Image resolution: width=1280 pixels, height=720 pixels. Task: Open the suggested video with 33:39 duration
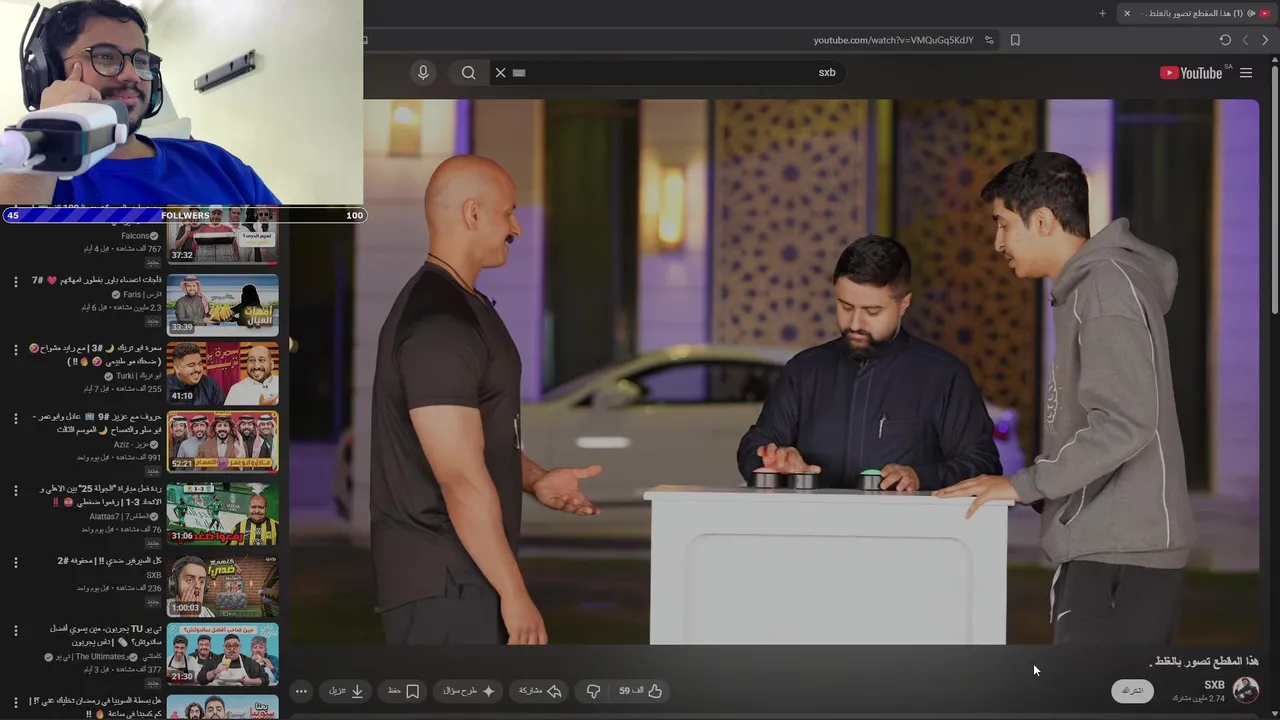click(x=222, y=304)
